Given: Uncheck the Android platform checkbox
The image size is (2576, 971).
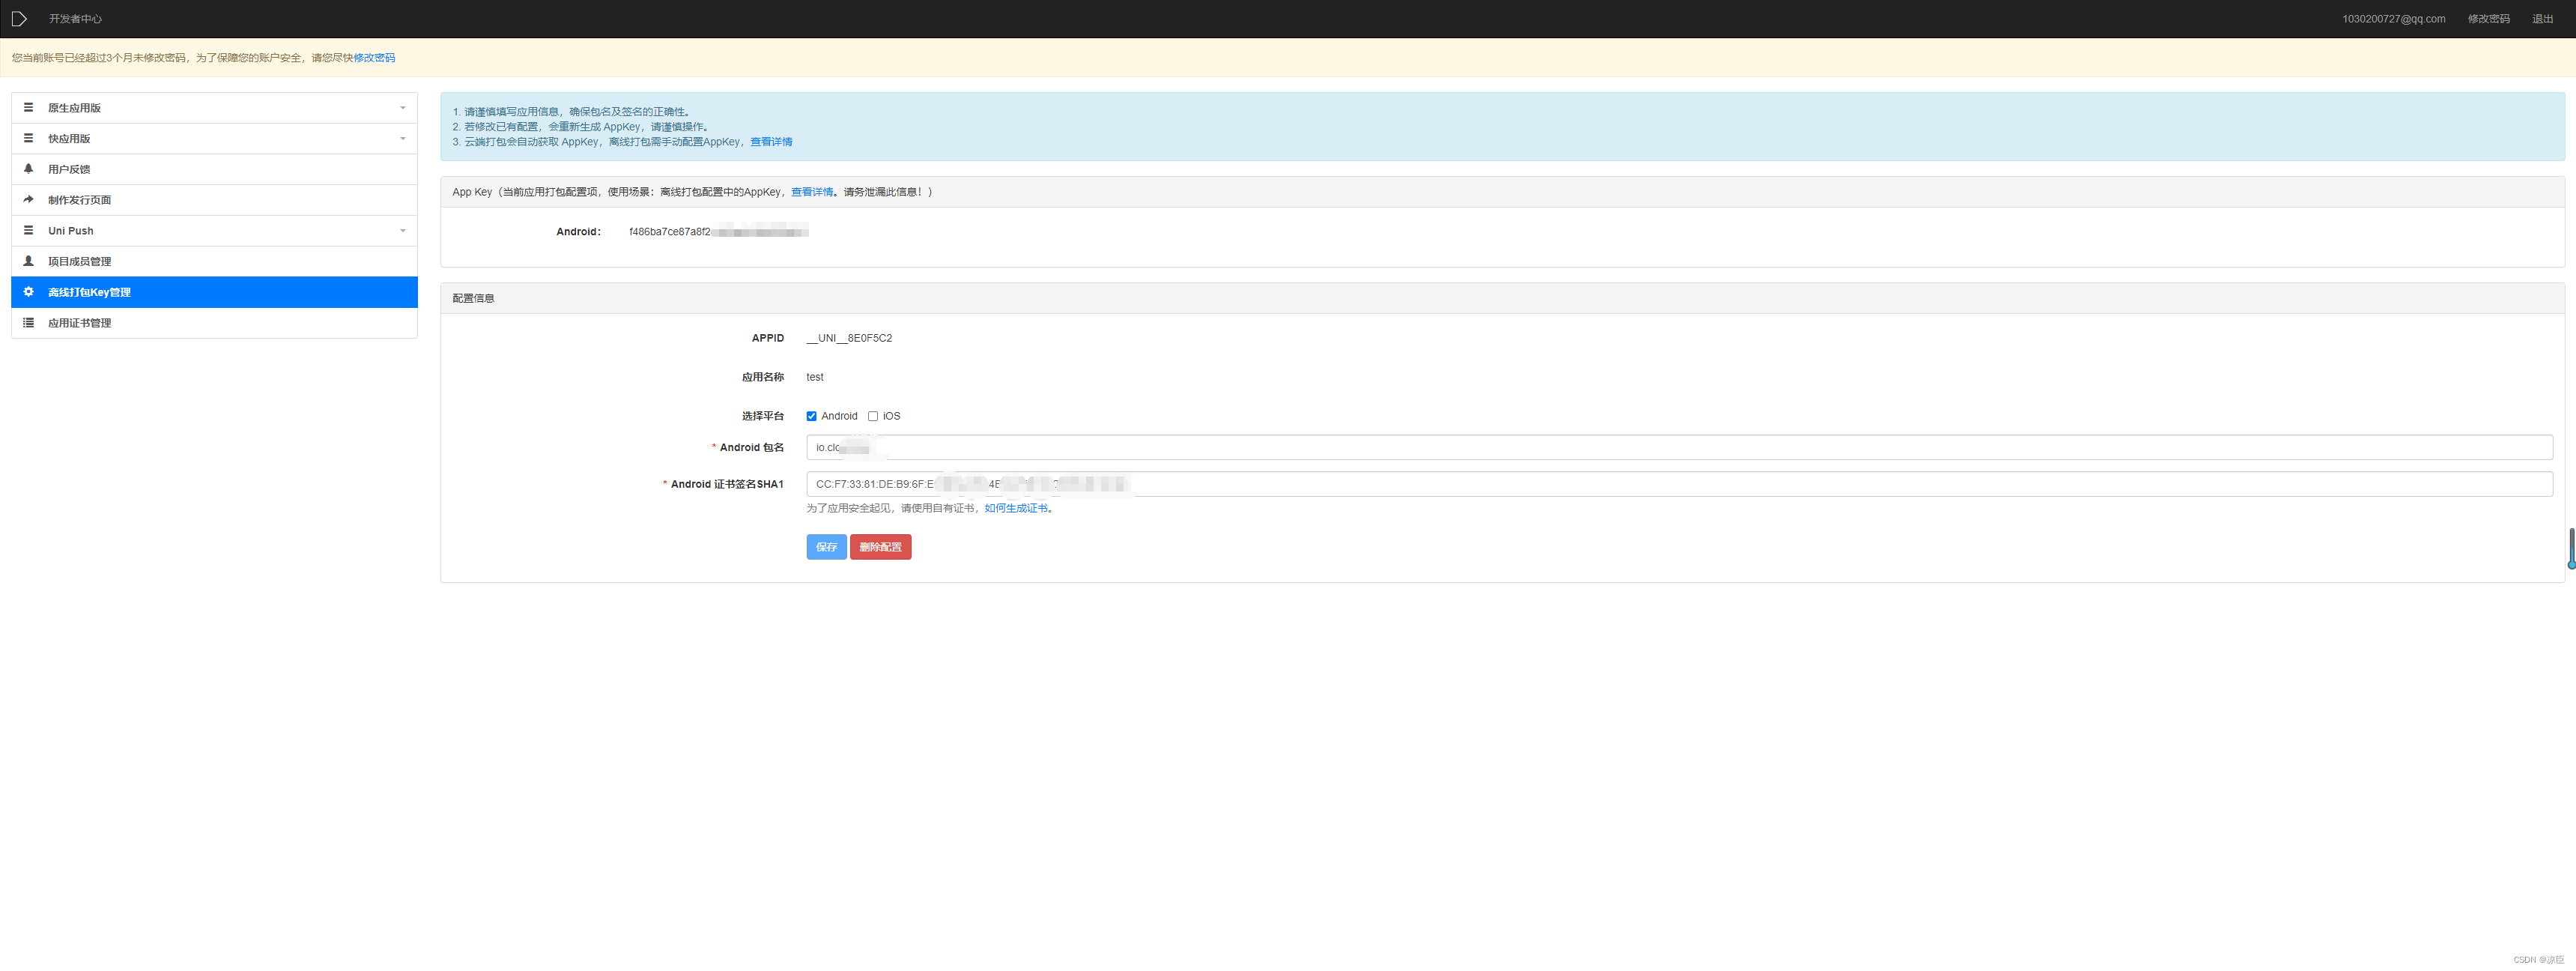Looking at the screenshot, I should [x=811, y=416].
